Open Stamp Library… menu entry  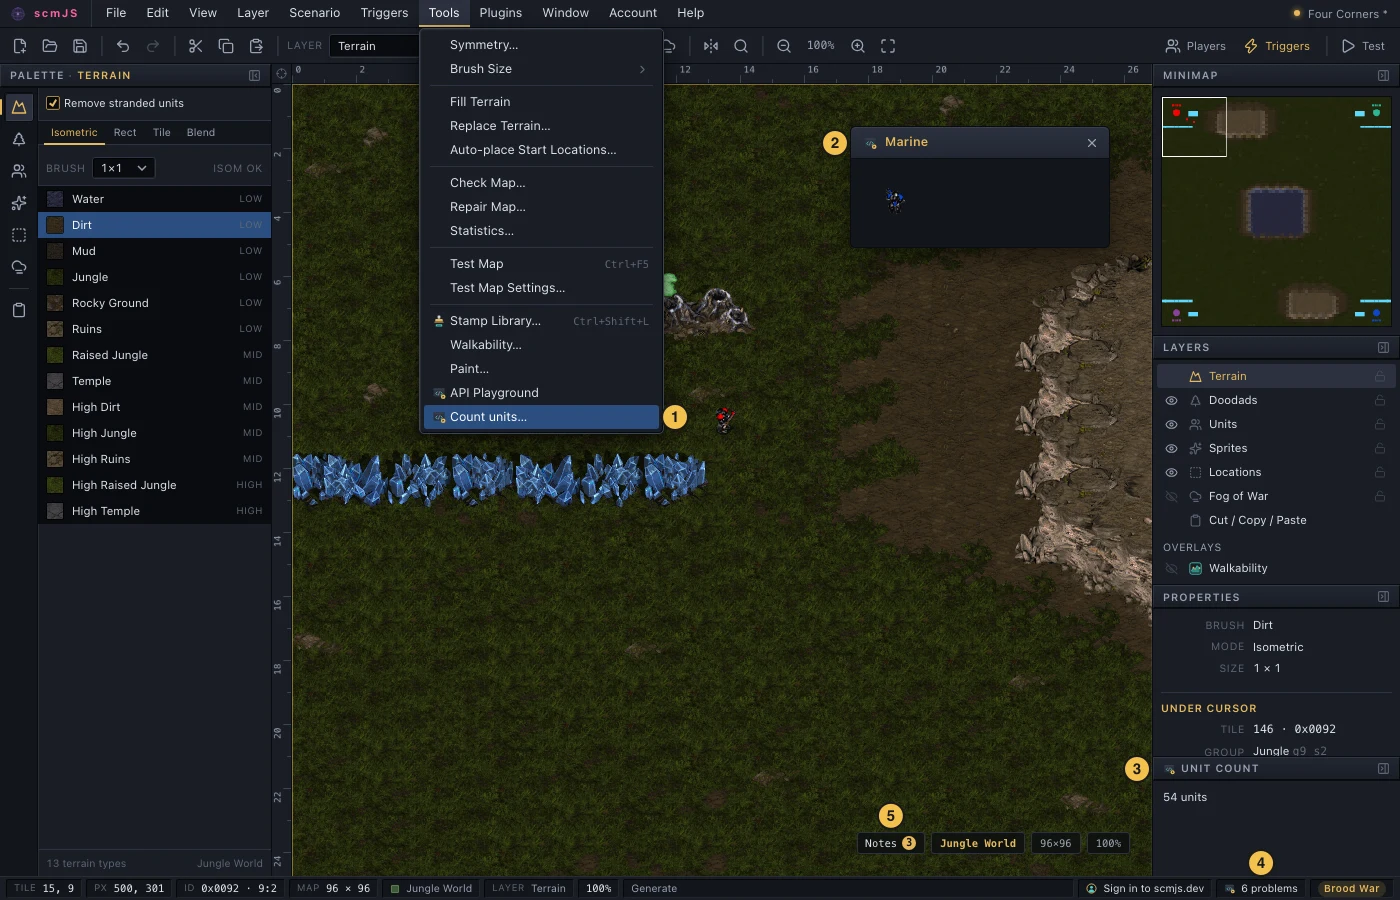pos(541,321)
